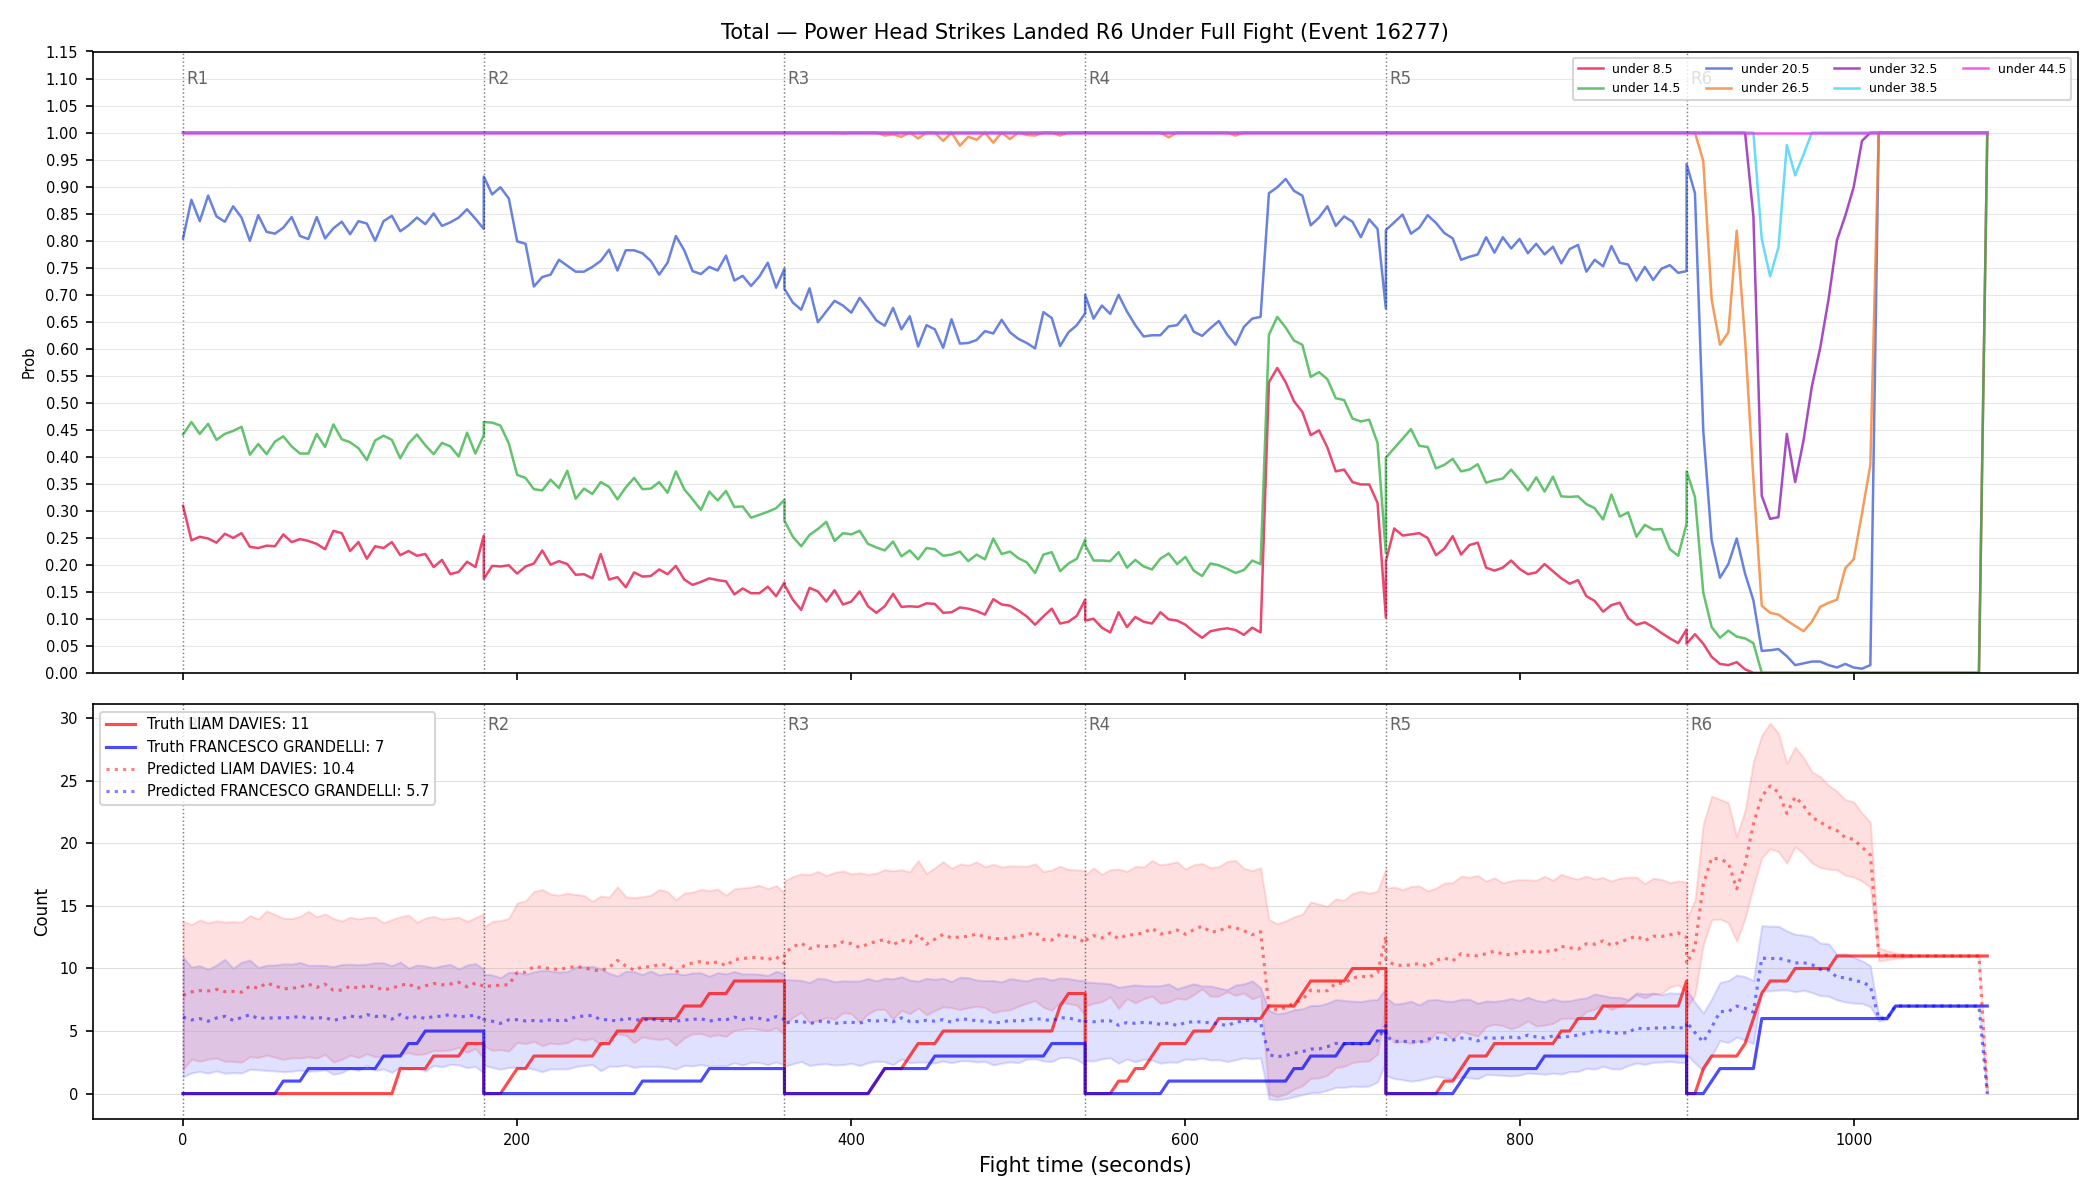
Task: Select the 'under 14.5' legend entry
Action: (x=1628, y=88)
